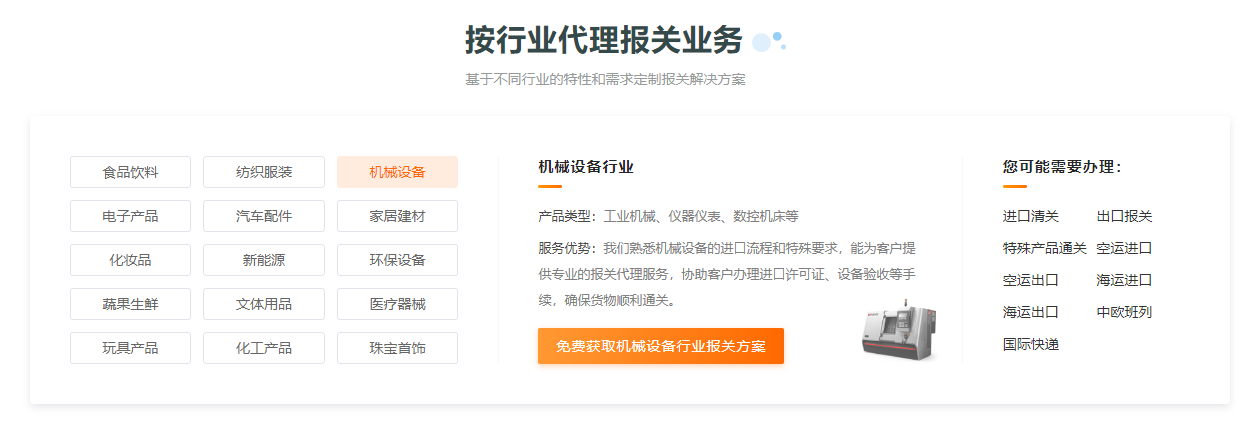Open the 珠宝首饰 industry tab
The height and width of the screenshot is (424, 1260).
pos(397,348)
